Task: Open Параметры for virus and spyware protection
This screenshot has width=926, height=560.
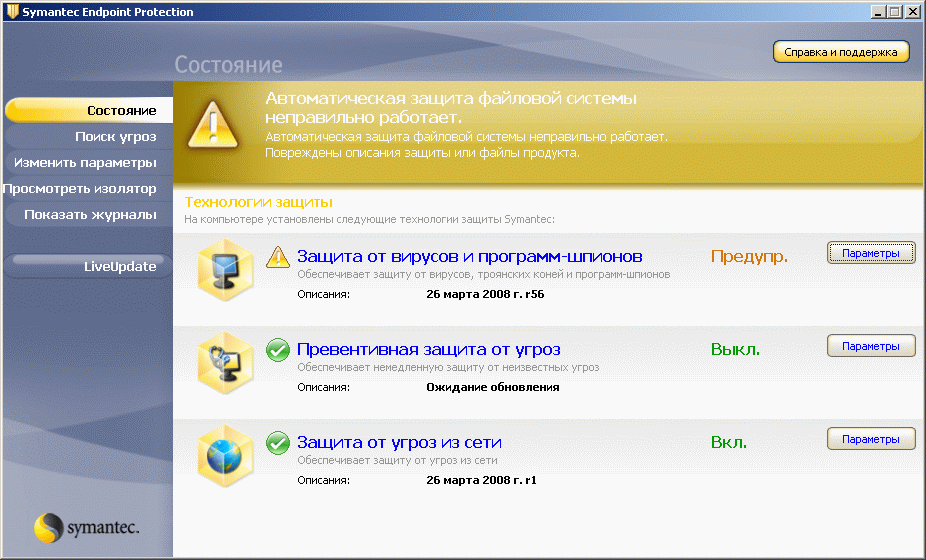Action: 871,253
